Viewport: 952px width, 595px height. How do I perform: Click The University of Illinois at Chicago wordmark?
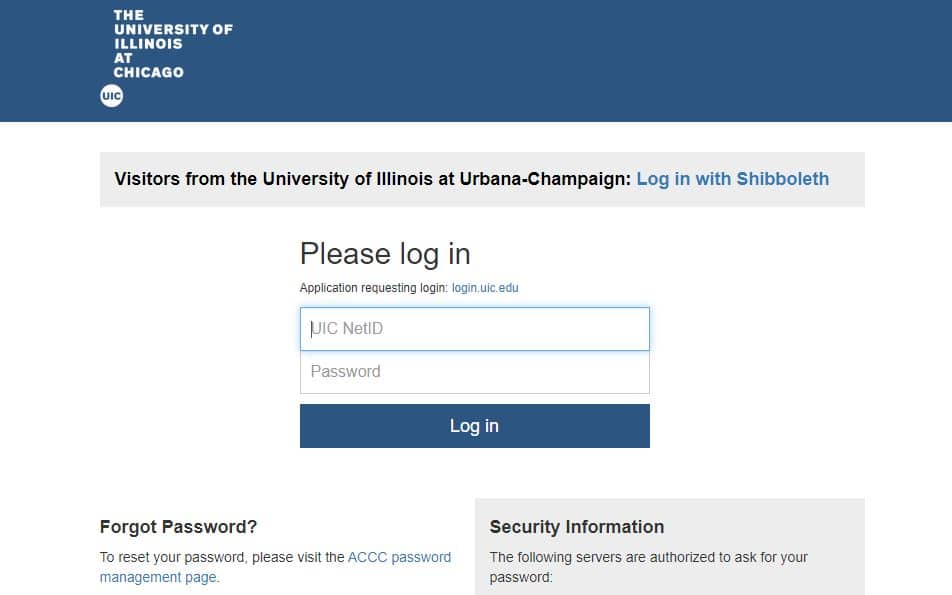173,44
